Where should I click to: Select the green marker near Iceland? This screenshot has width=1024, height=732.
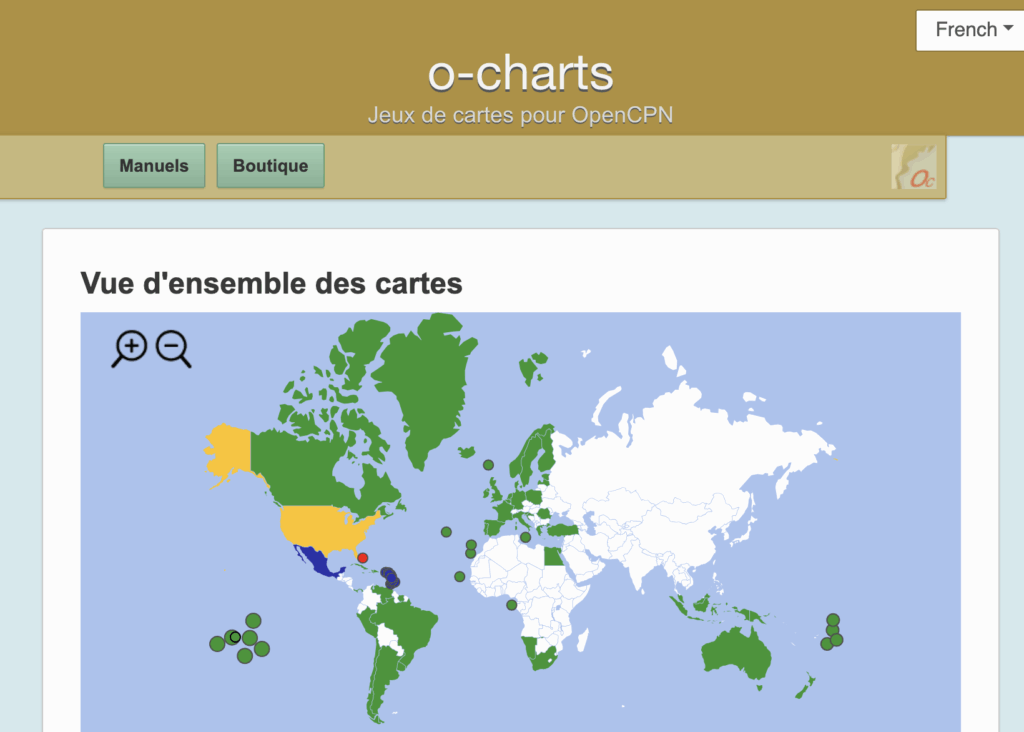pos(488,465)
